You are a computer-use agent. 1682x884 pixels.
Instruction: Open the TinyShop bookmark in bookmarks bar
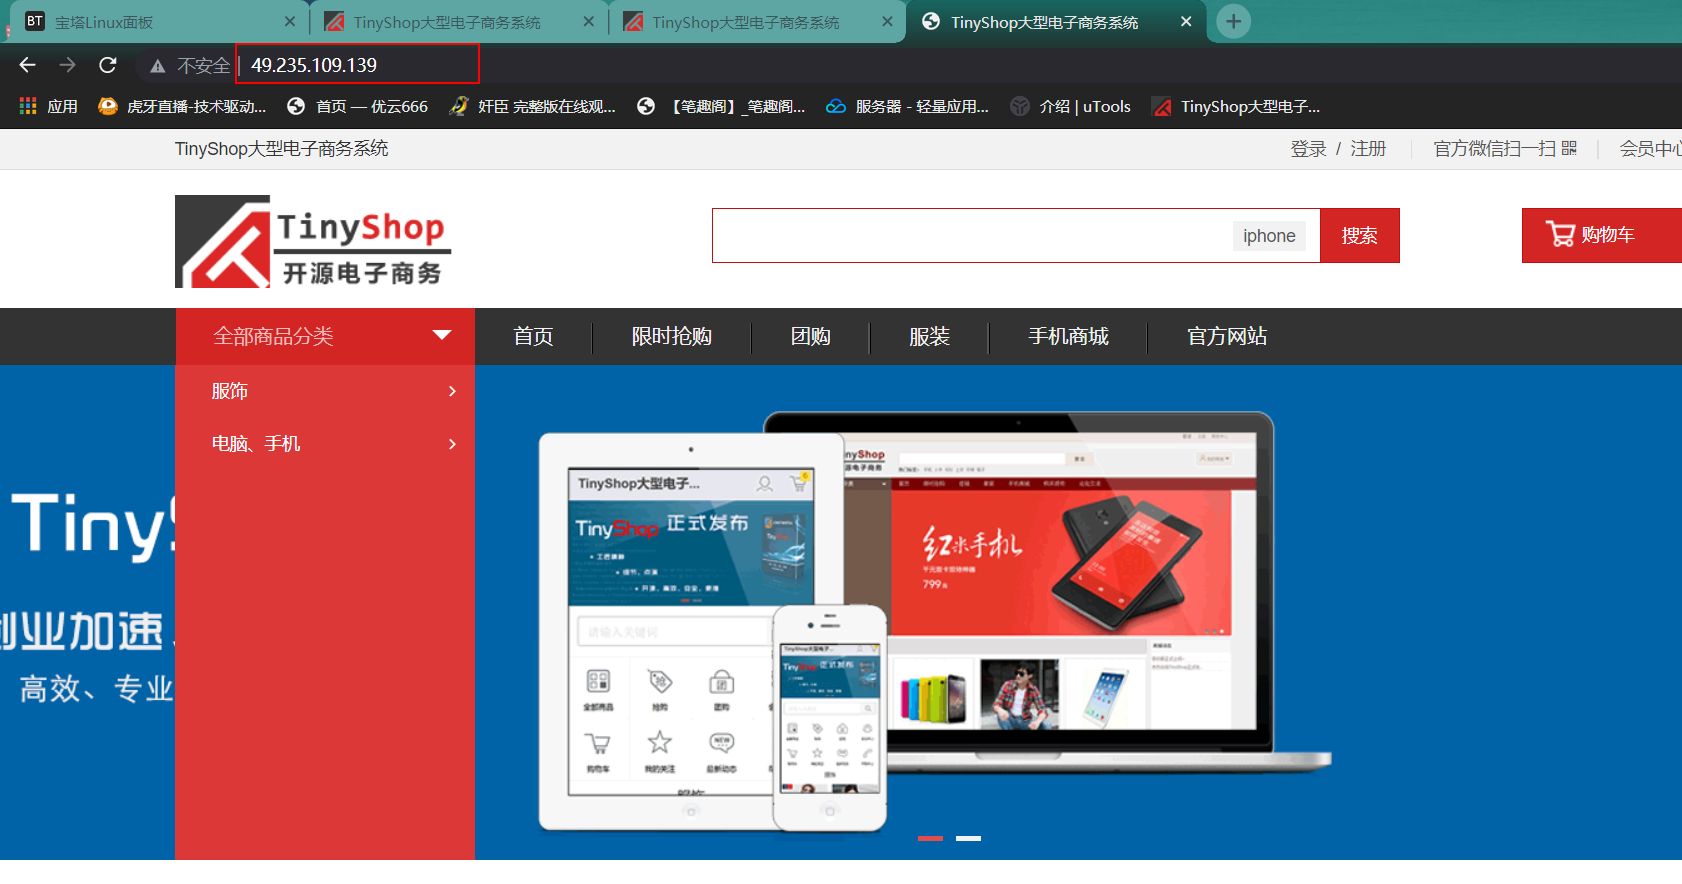pyautogui.click(x=1236, y=106)
